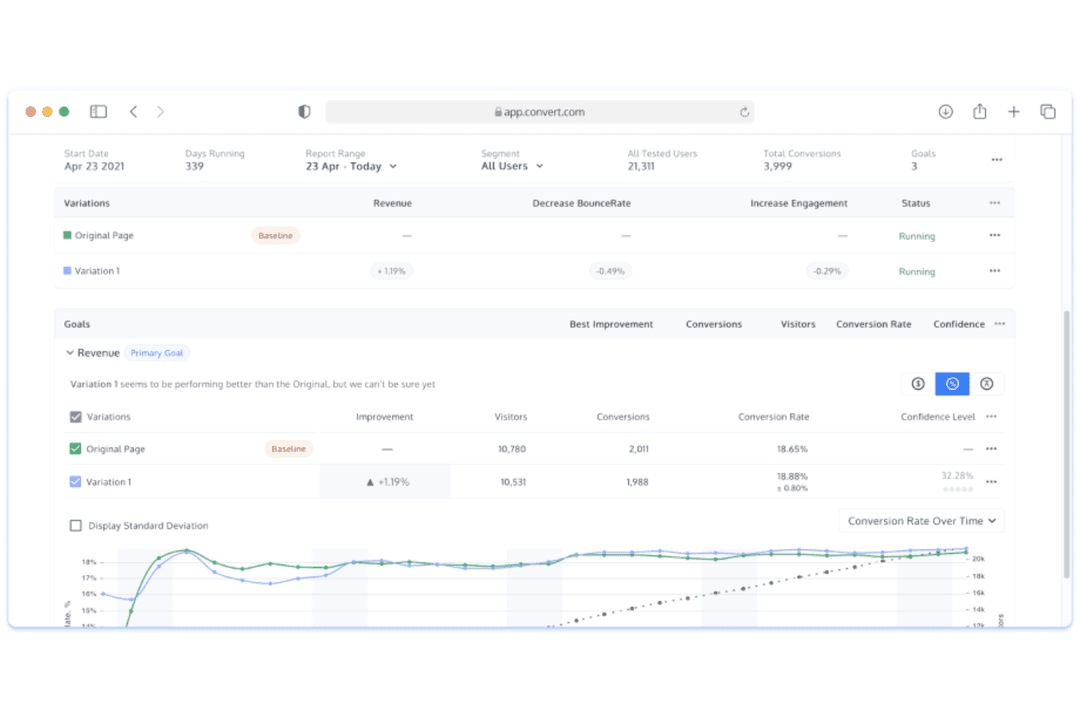Reload the page with the refresh icon
Viewport: 1080px width, 720px height.
(x=744, y=112)
